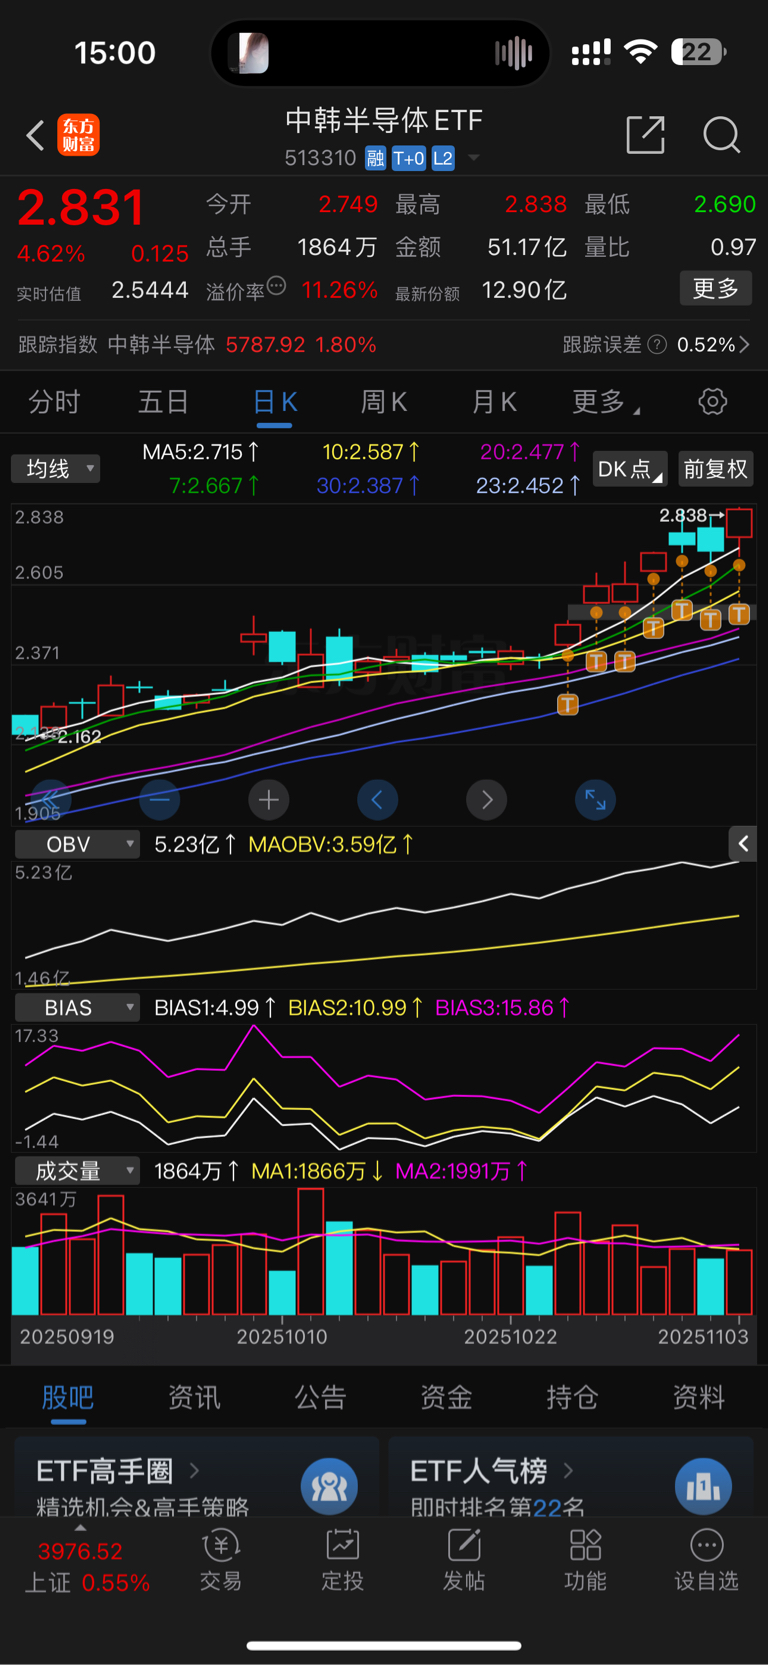
Task: Open the 资金 tab
Action: tap(446, 1398)
